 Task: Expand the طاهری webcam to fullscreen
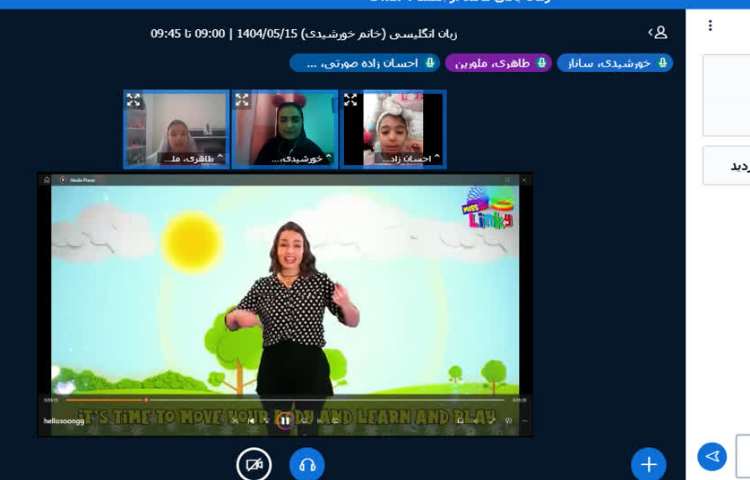tap(133, 100)
